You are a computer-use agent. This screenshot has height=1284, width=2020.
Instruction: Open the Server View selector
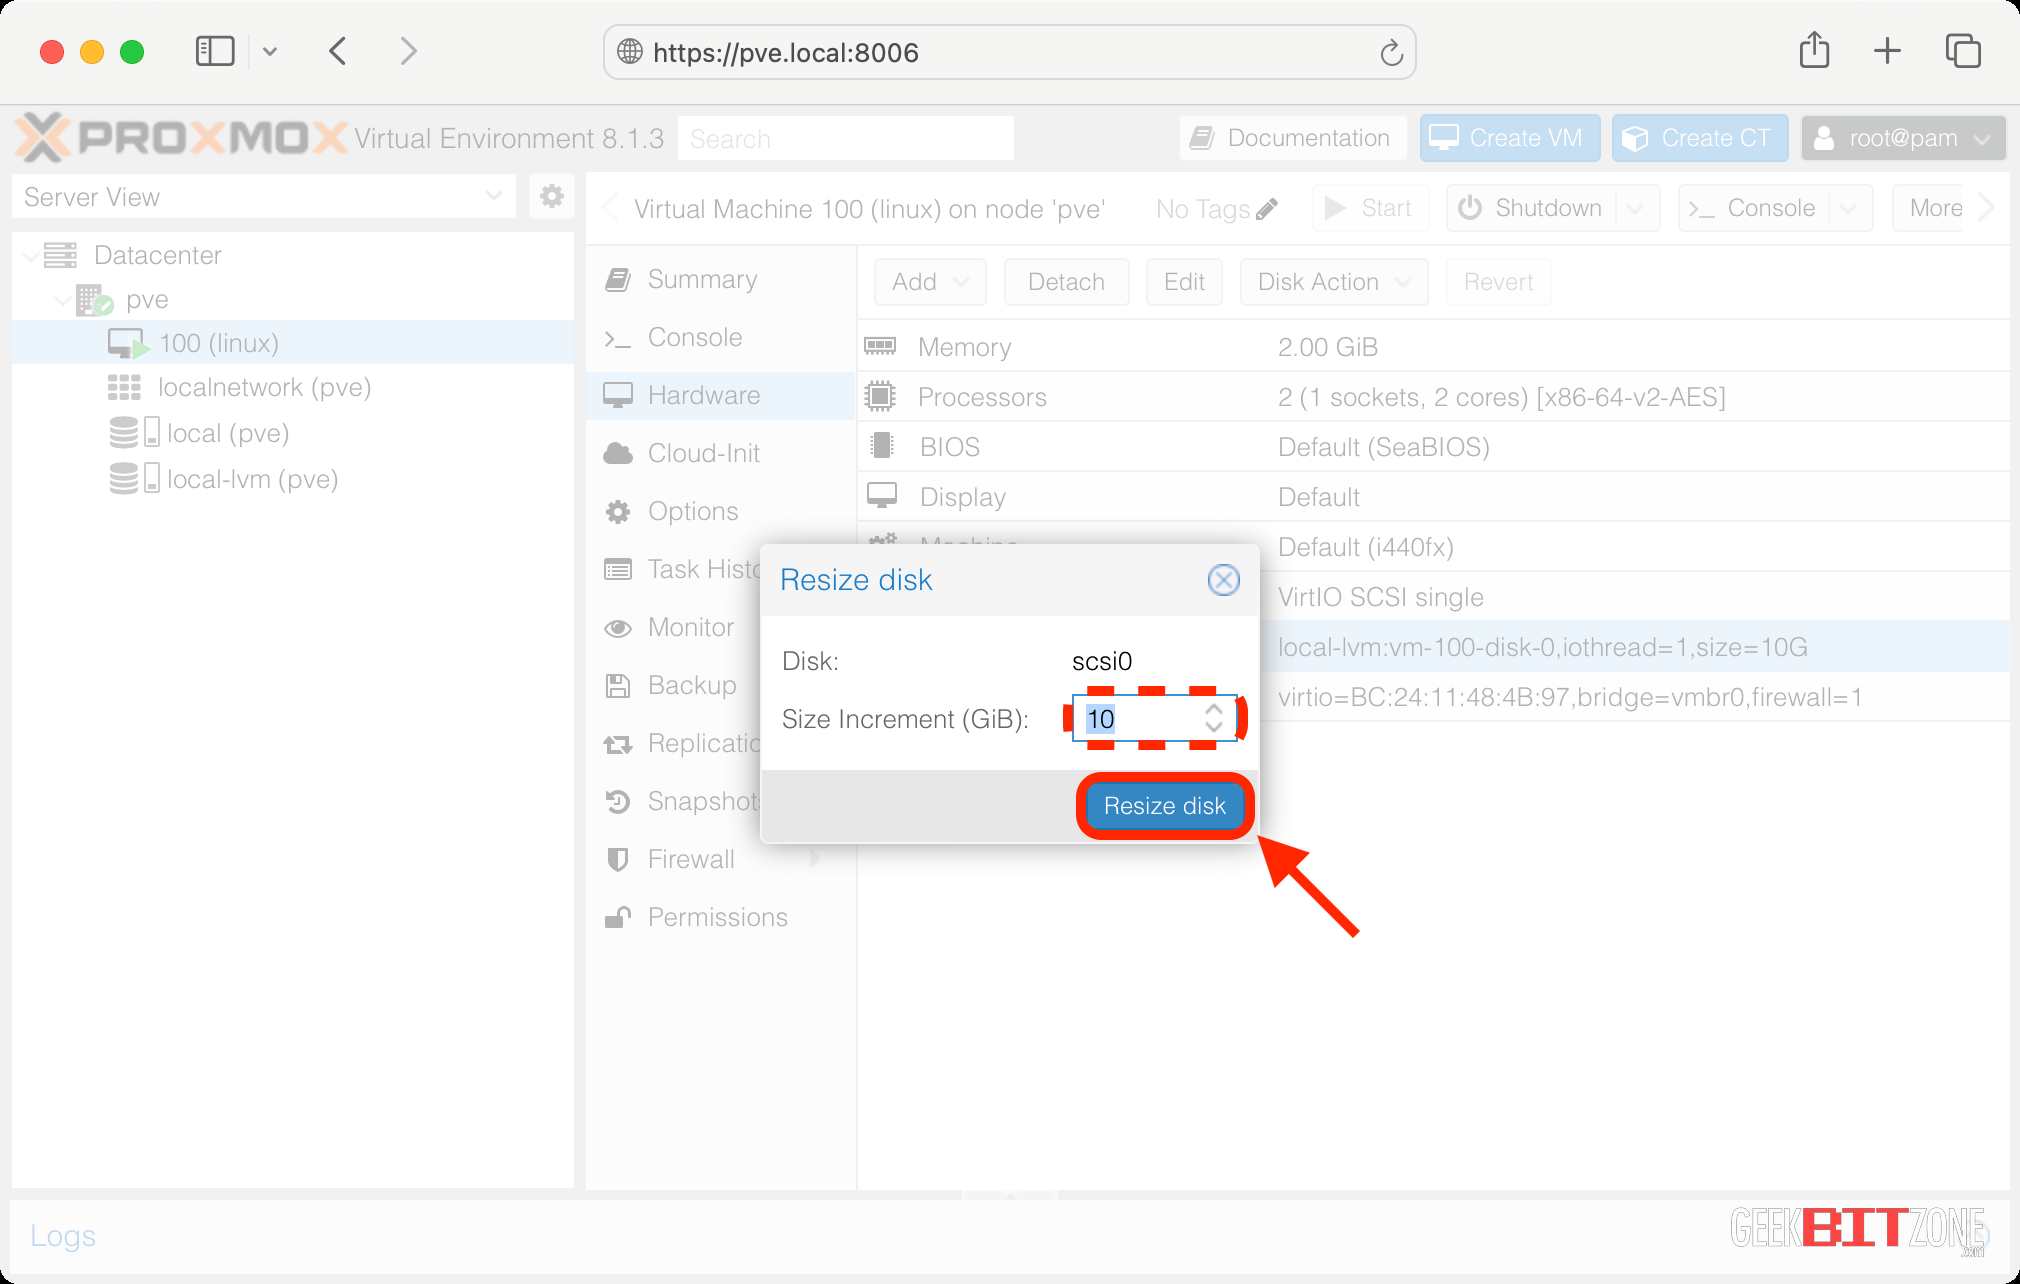click(492, 196)
